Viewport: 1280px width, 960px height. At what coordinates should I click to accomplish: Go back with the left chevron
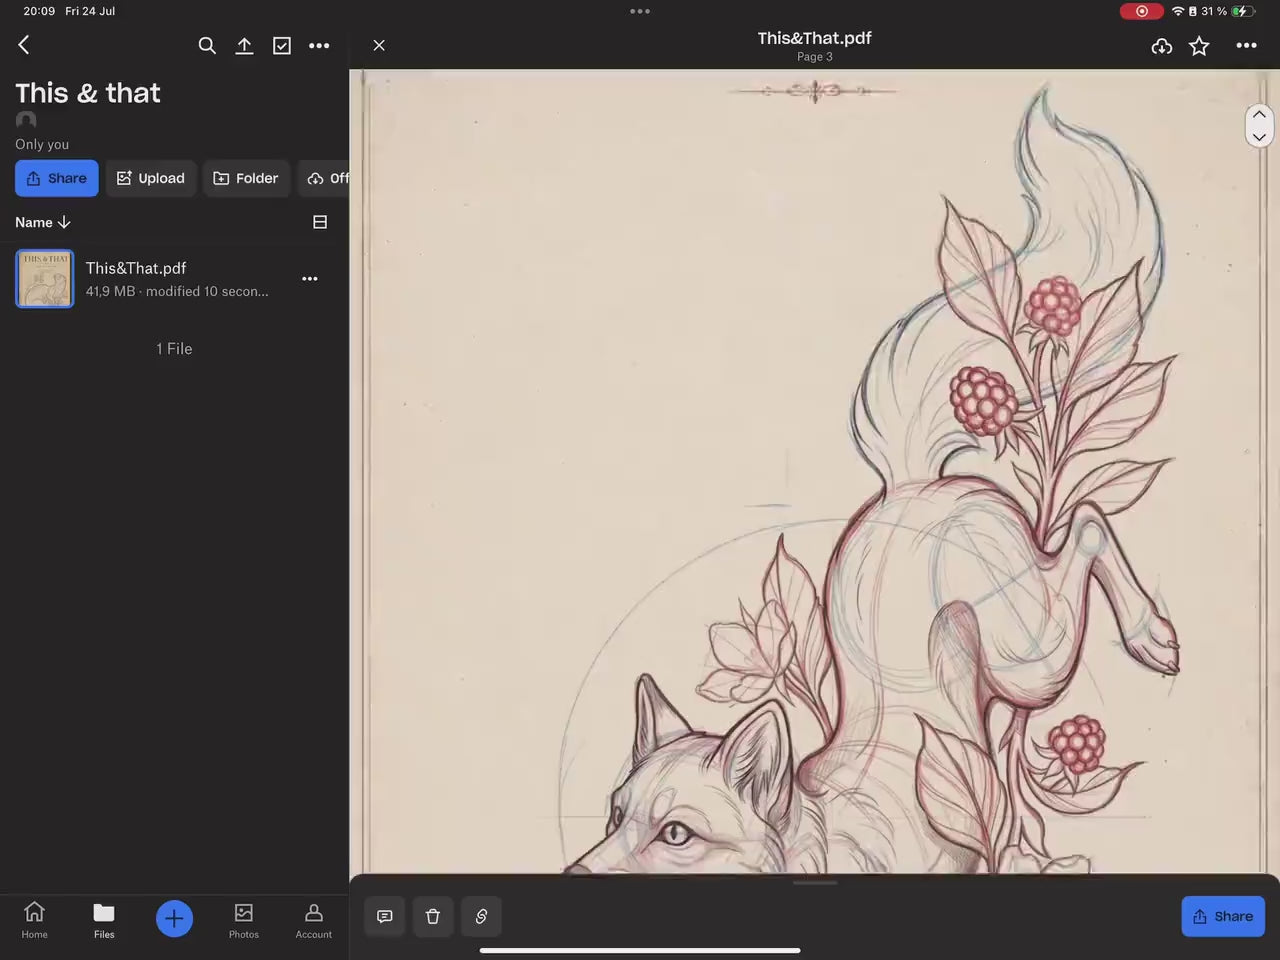[x=24, y=45]
